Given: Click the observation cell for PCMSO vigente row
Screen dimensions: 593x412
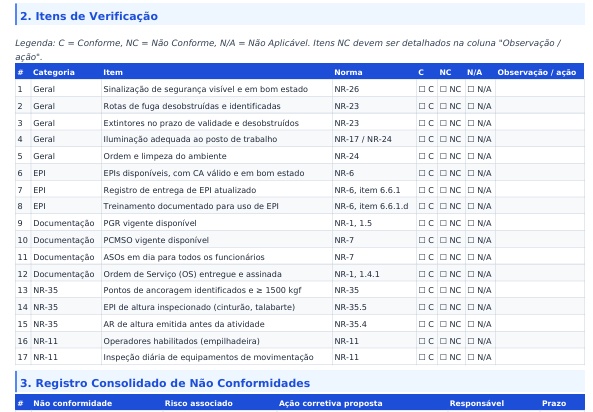Looking at the screenshot, I should [x=540, y=240].
